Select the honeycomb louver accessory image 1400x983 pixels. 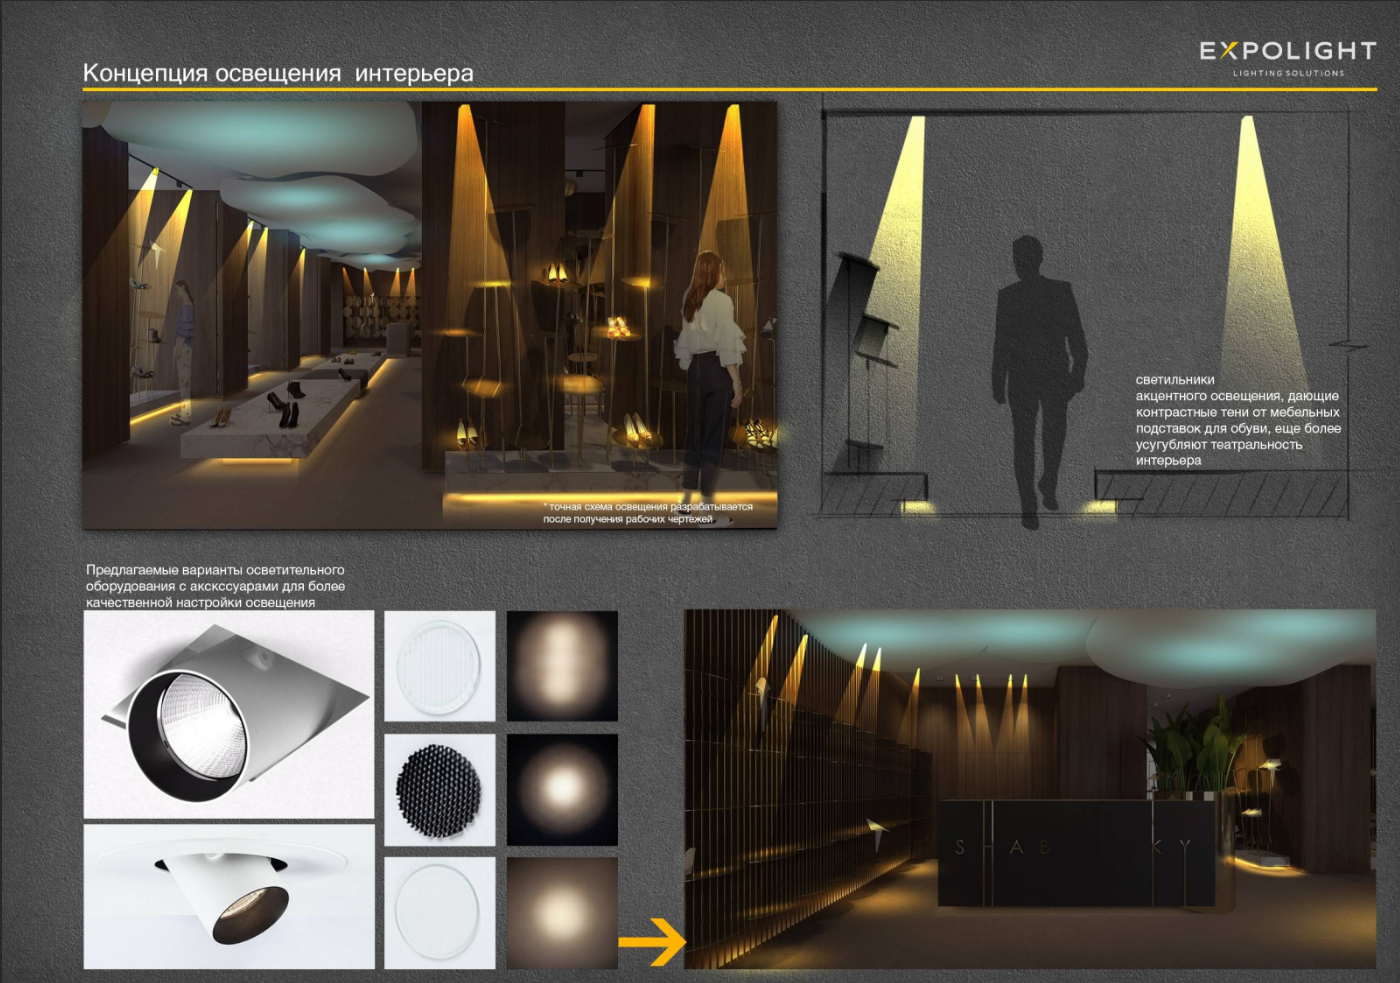[439, 789]
